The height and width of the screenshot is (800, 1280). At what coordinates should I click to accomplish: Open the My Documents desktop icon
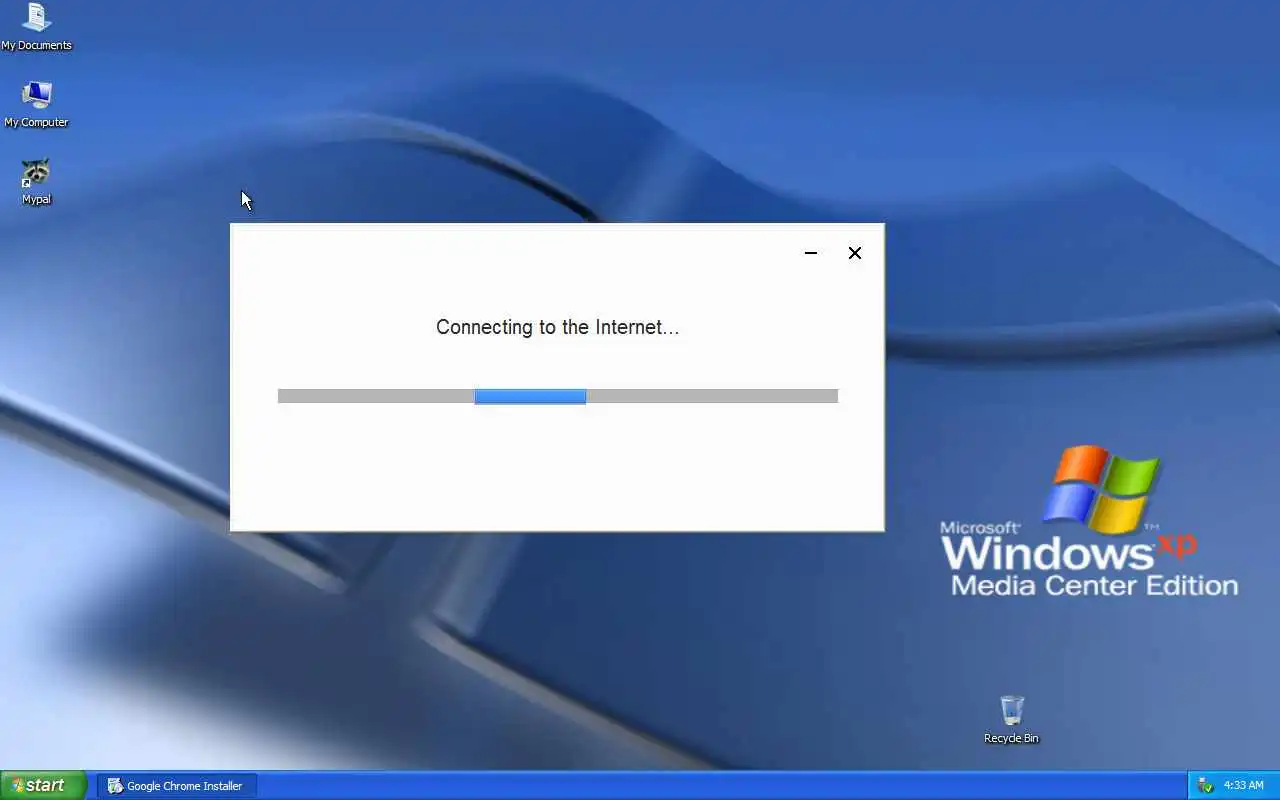pos(36,26)
